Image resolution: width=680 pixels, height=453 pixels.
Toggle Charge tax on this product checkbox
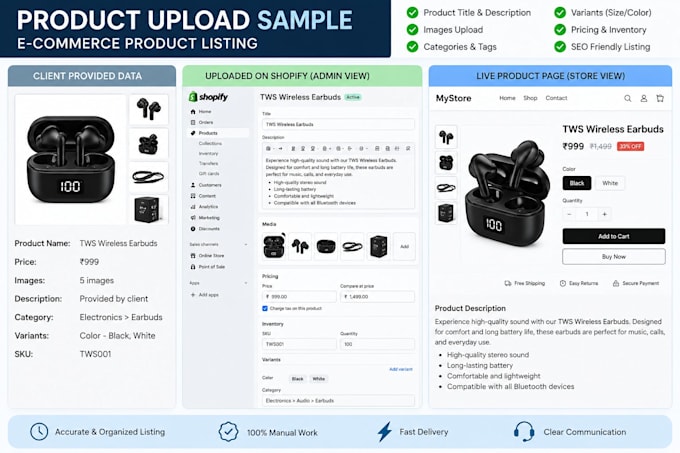265,308
